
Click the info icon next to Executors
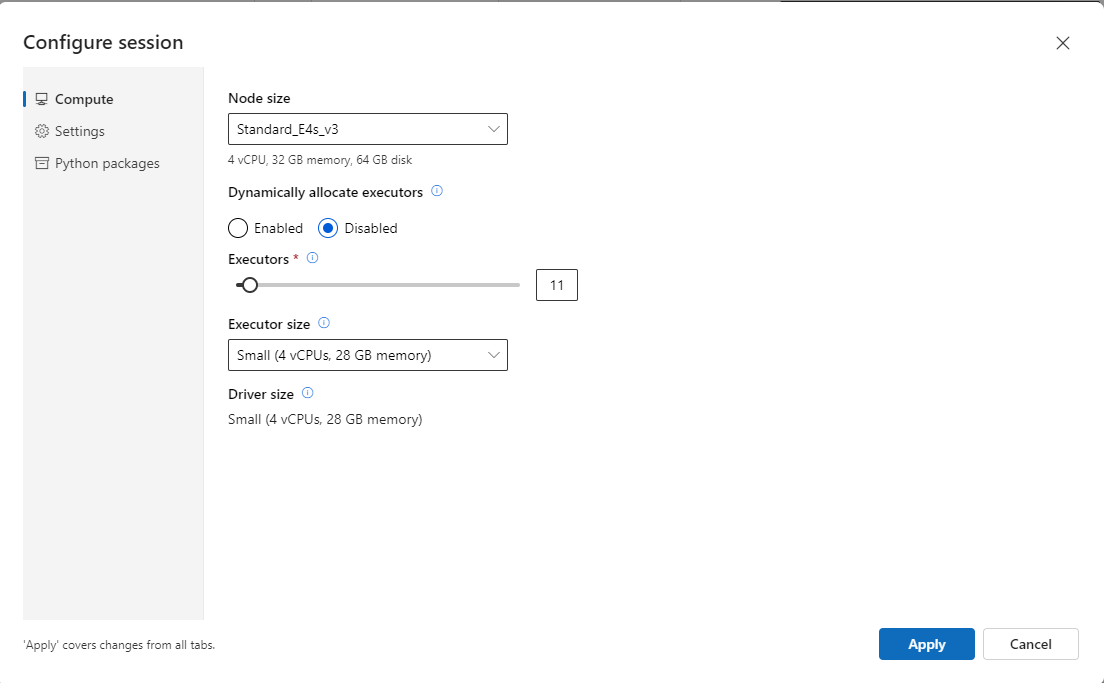pos(311,258)
